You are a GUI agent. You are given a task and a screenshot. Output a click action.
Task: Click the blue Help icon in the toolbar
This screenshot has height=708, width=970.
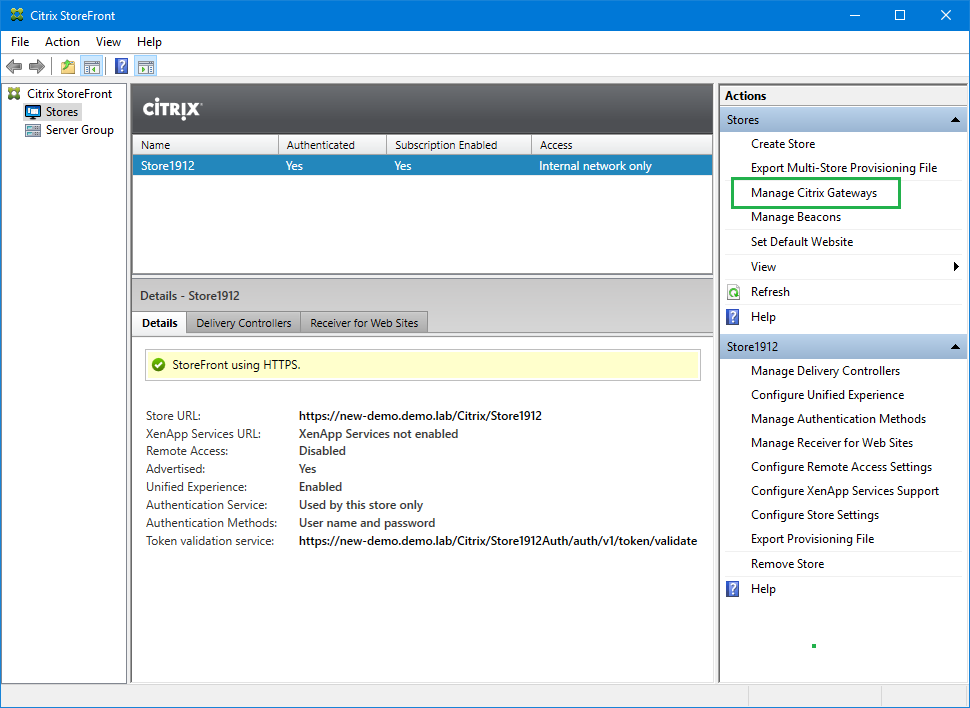click(121, 67)
